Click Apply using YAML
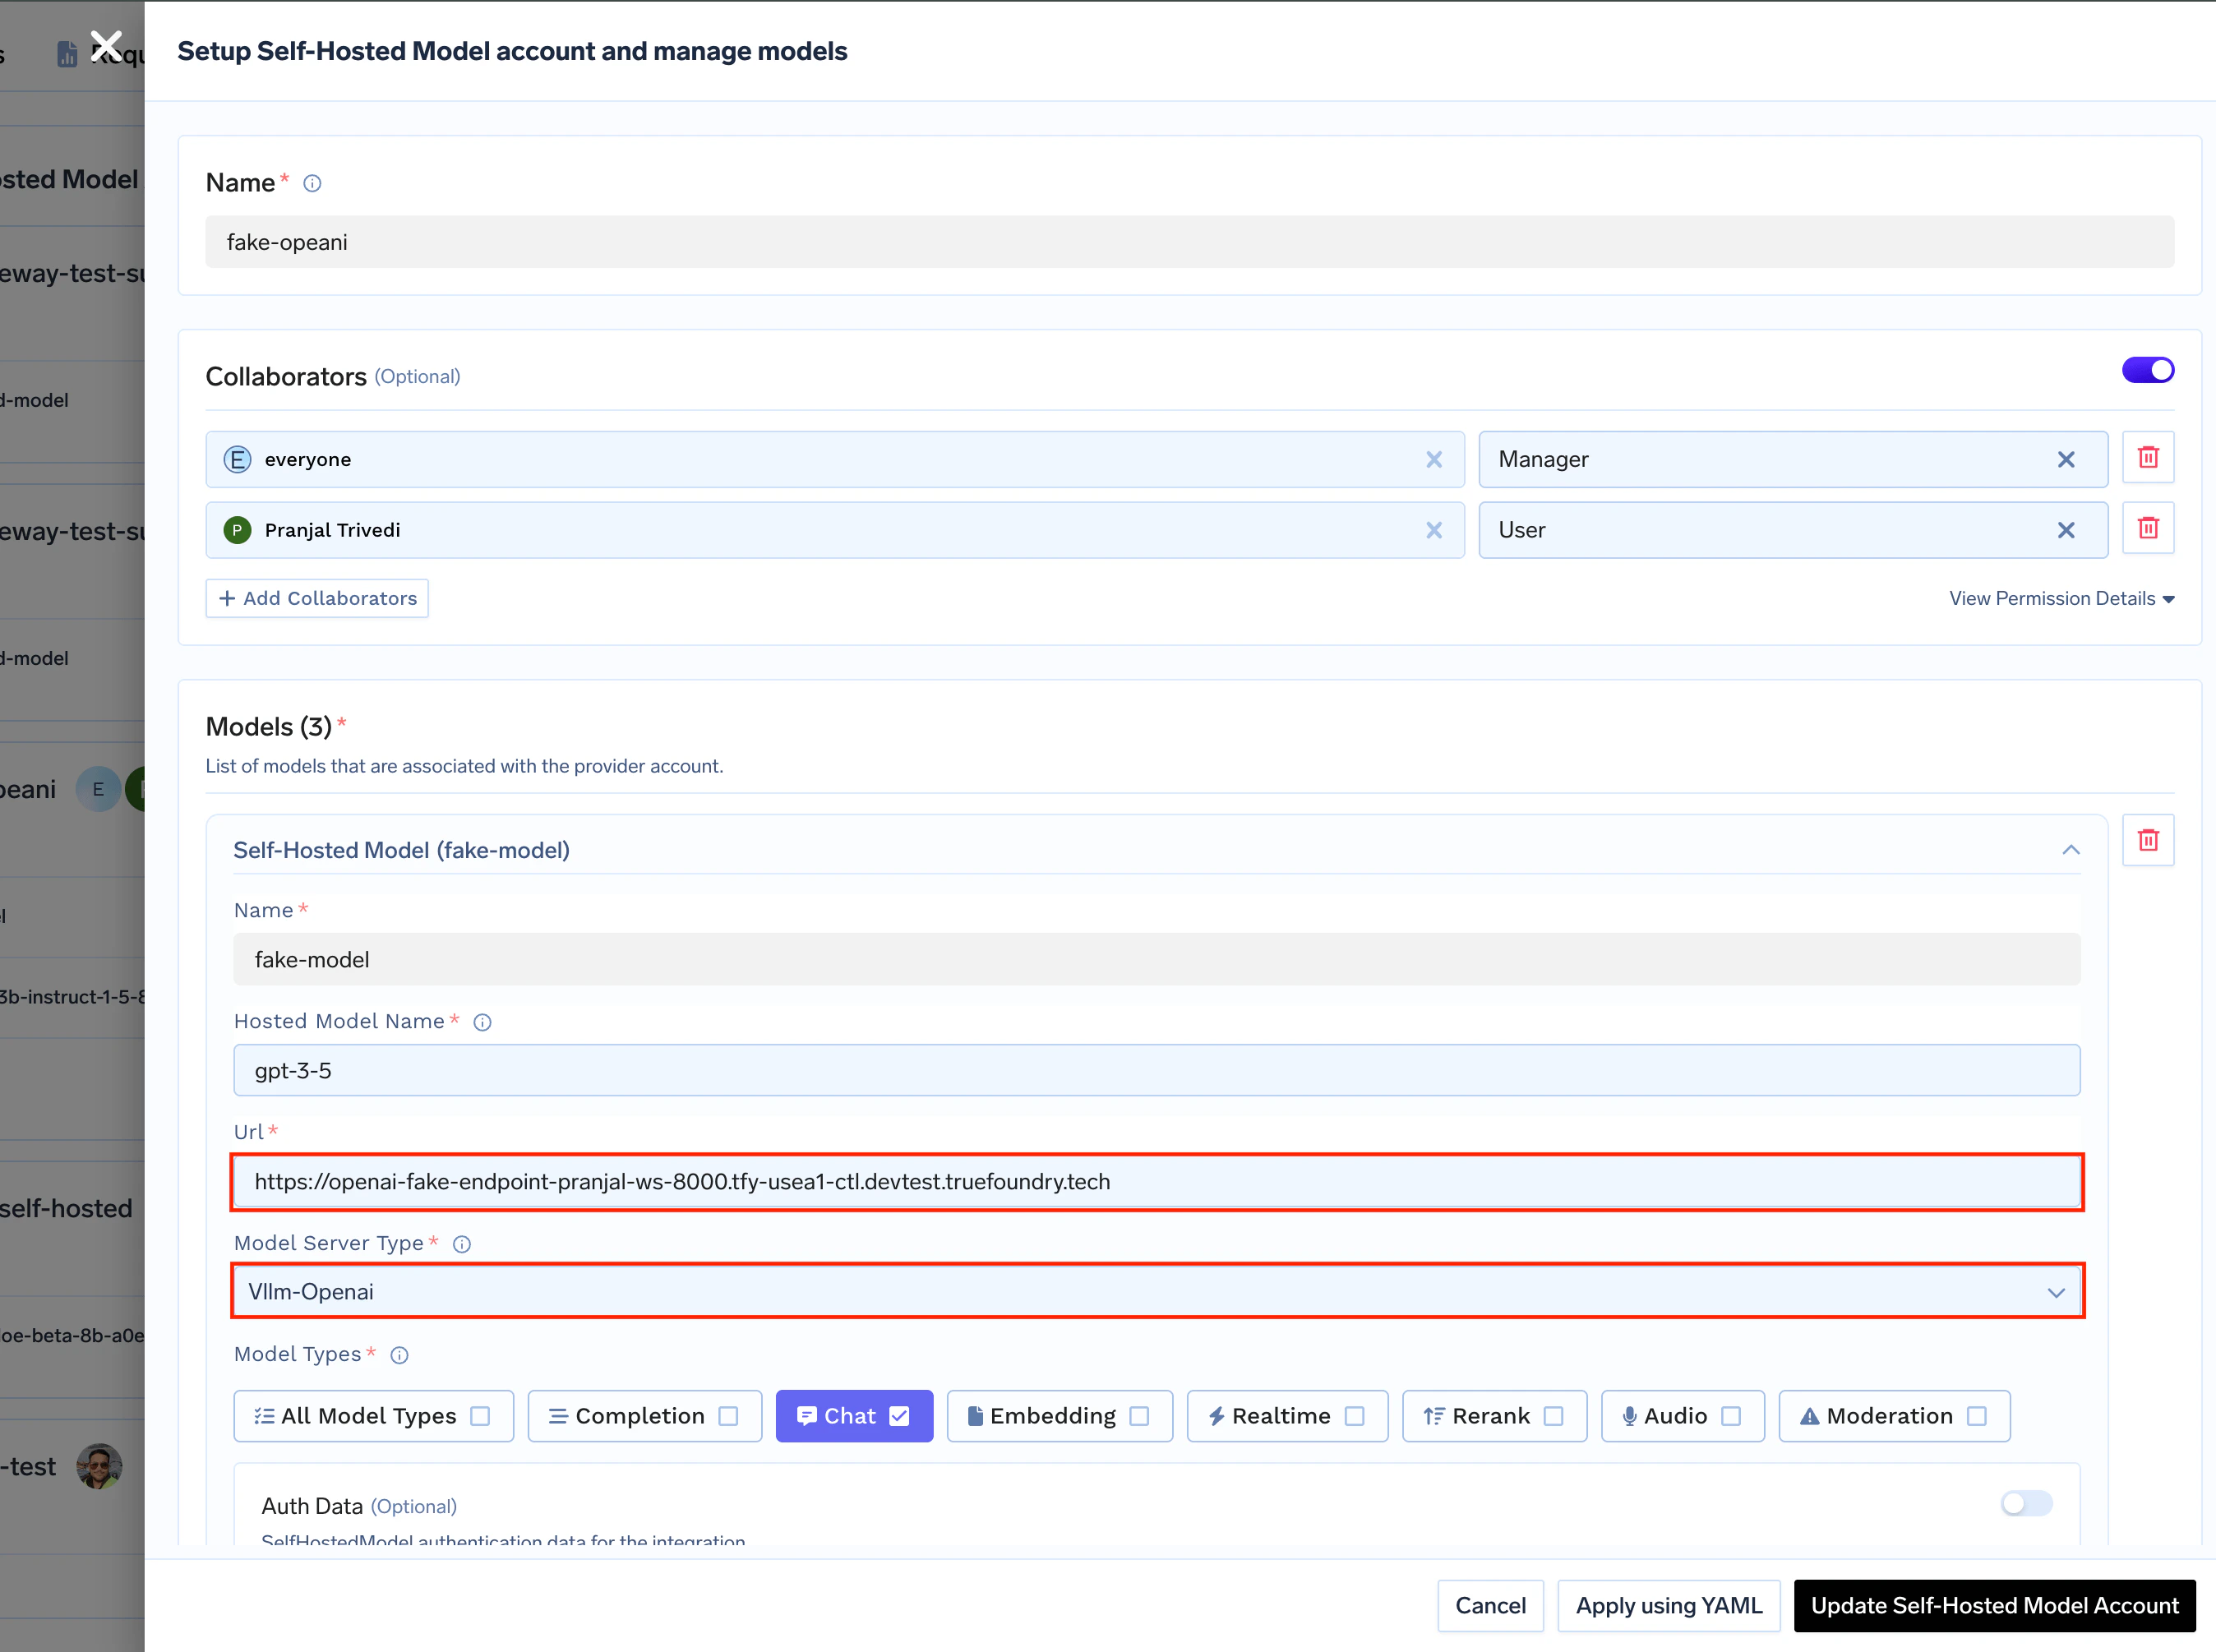The height and width of the screenshot is (1652, 2216). [1669, 1605]
